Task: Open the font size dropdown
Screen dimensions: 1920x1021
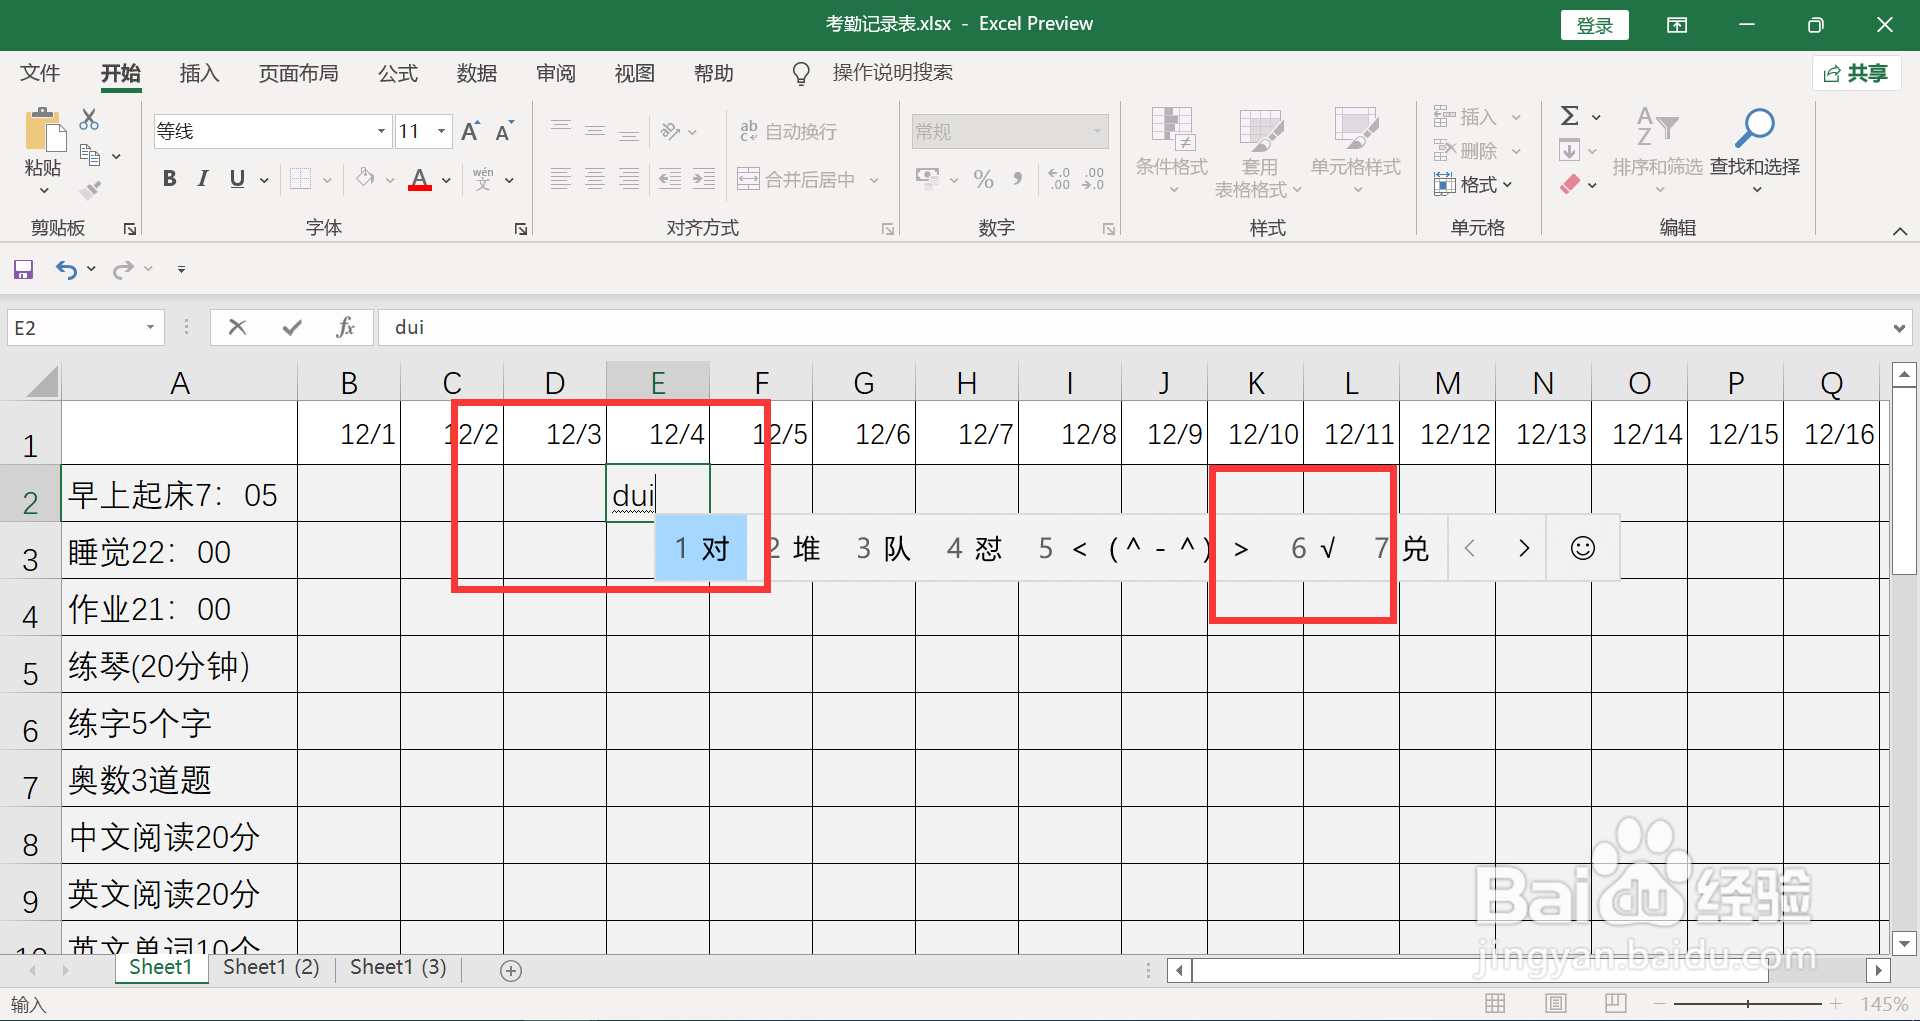Action: coord(441,131)
